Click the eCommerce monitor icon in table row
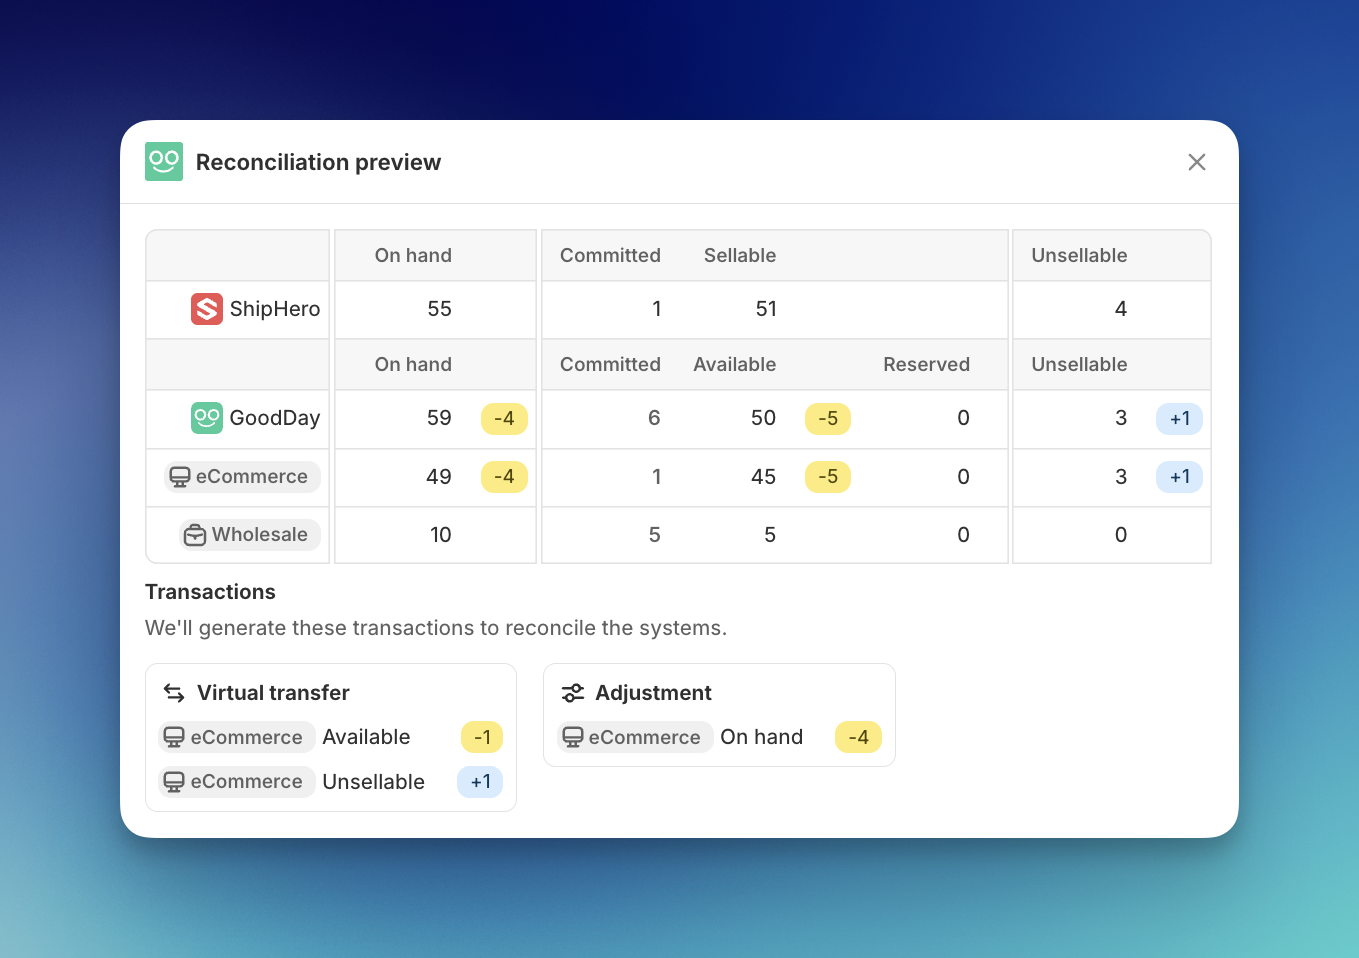The image size is (1359, 958). 180,477
